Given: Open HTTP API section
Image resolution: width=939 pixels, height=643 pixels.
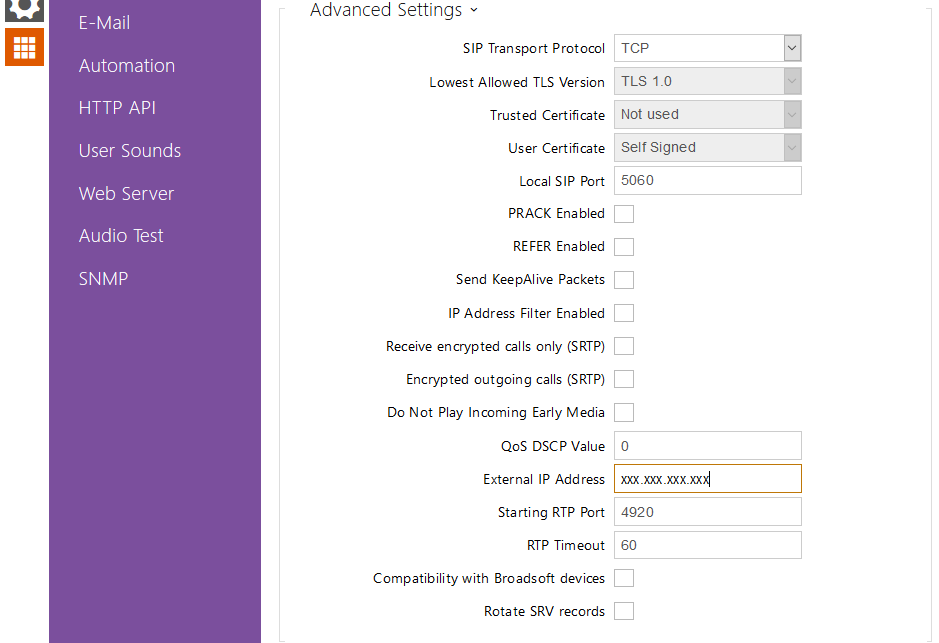Looking at the screenshot, I should coord(117,108).
